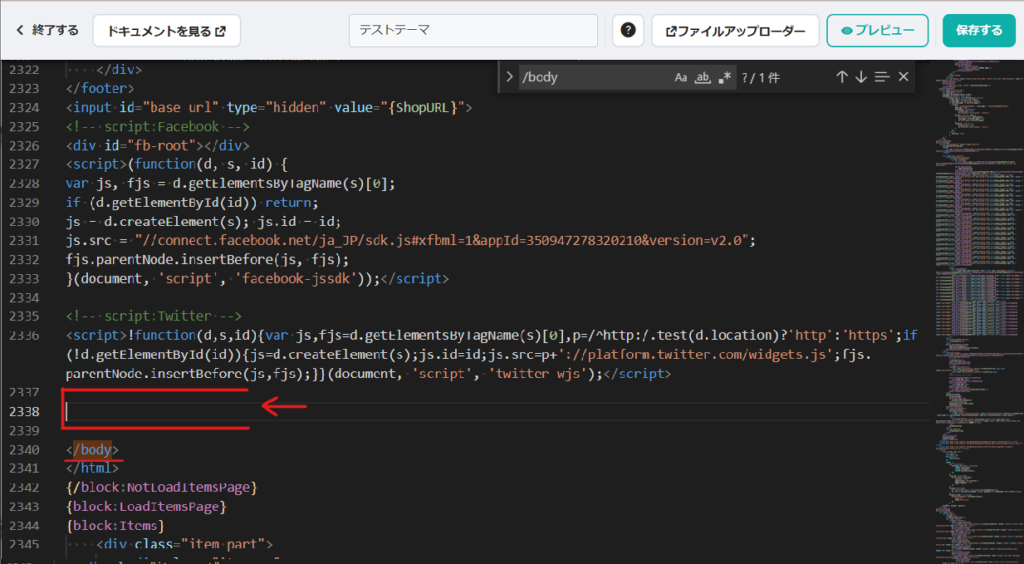Click the {/block:NotLoadItemsPage} line
Screen dimensions: 1024x564
[x=161, y=488]
